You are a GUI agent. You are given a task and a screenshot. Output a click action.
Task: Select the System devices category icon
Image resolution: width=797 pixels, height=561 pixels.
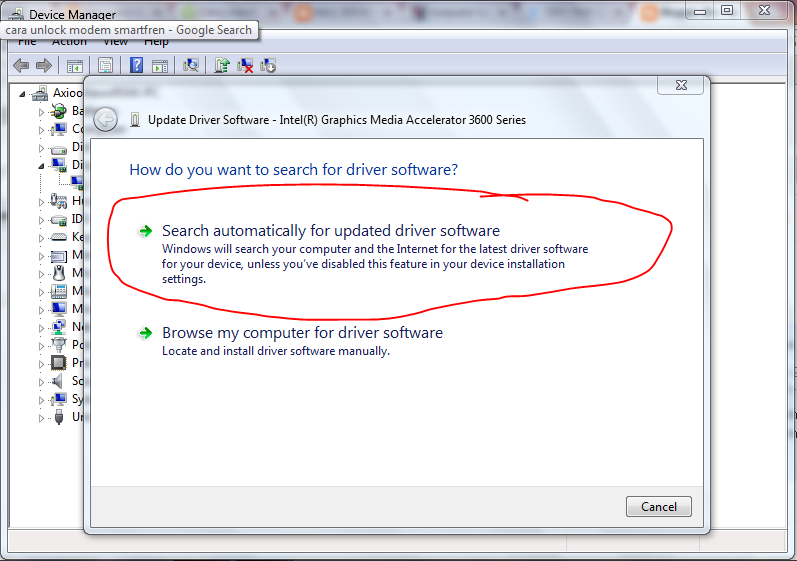pyautogui.click(x=59, y=399)
